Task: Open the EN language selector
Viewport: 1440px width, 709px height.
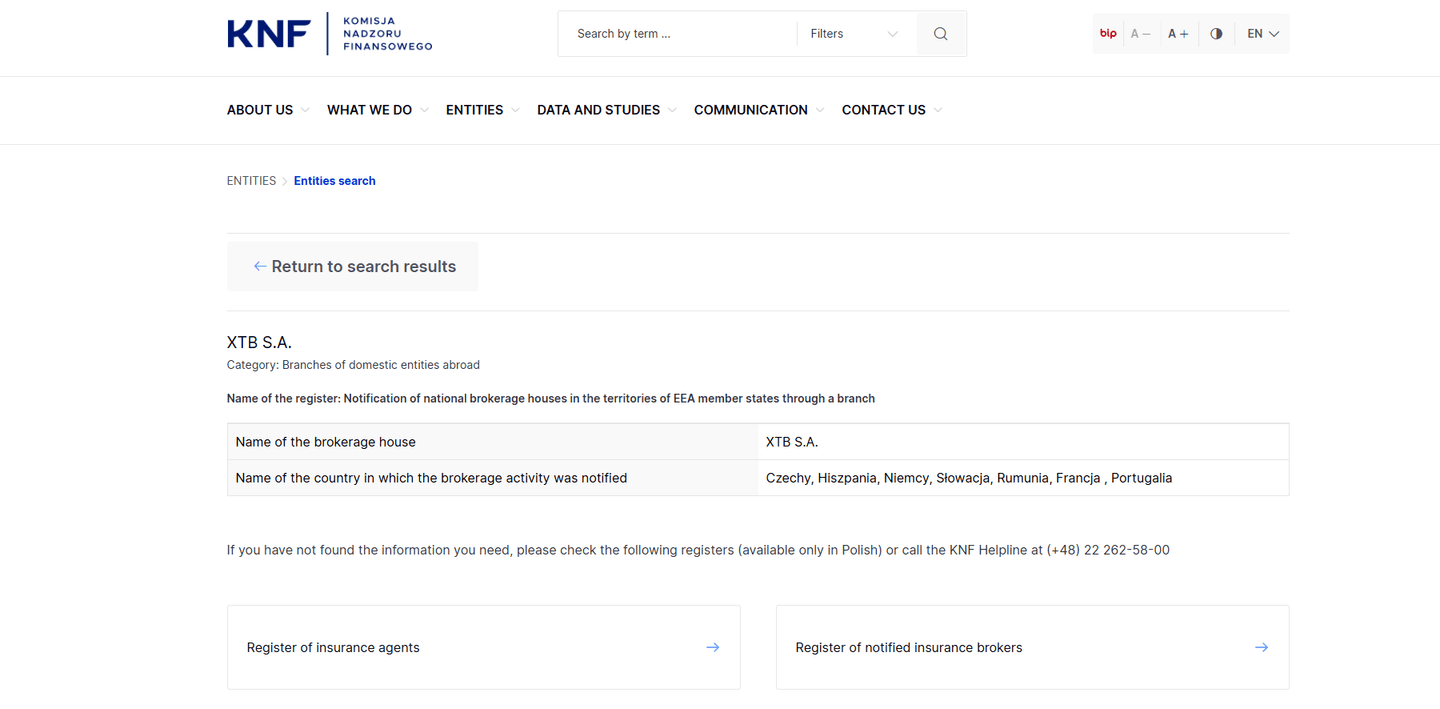Action: 1262,34
